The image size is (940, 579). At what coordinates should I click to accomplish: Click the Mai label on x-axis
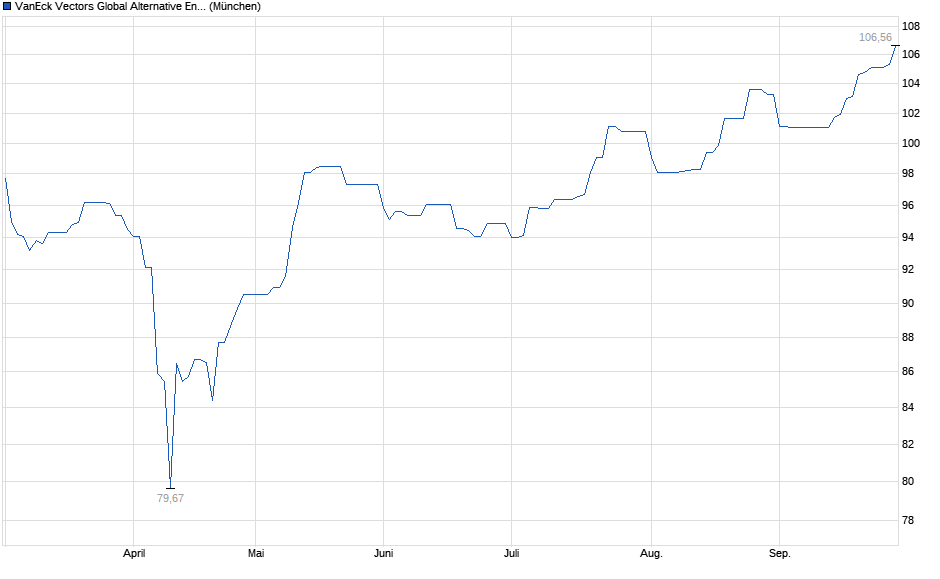click(x=256, y=553)
